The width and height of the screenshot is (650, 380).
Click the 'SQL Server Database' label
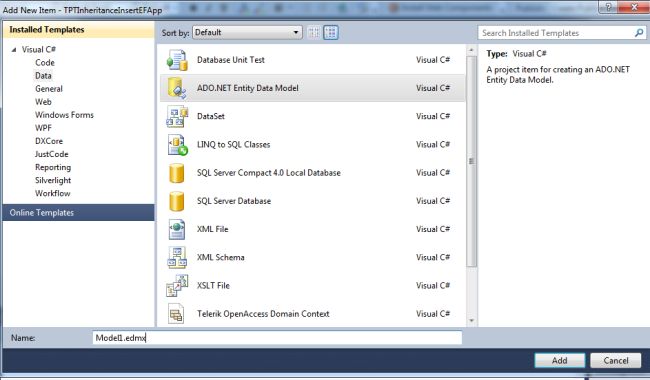[234, 201]
